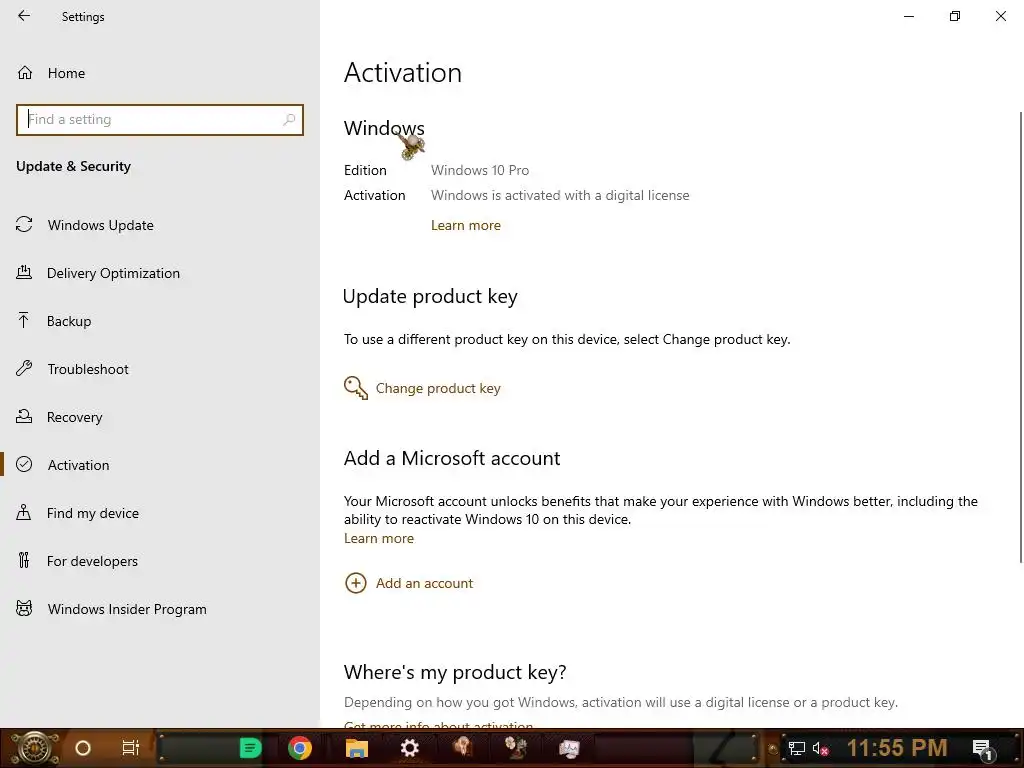
Task: Open green notes app on taskbar
Action: pyautogui.click(x=250, y=748)
